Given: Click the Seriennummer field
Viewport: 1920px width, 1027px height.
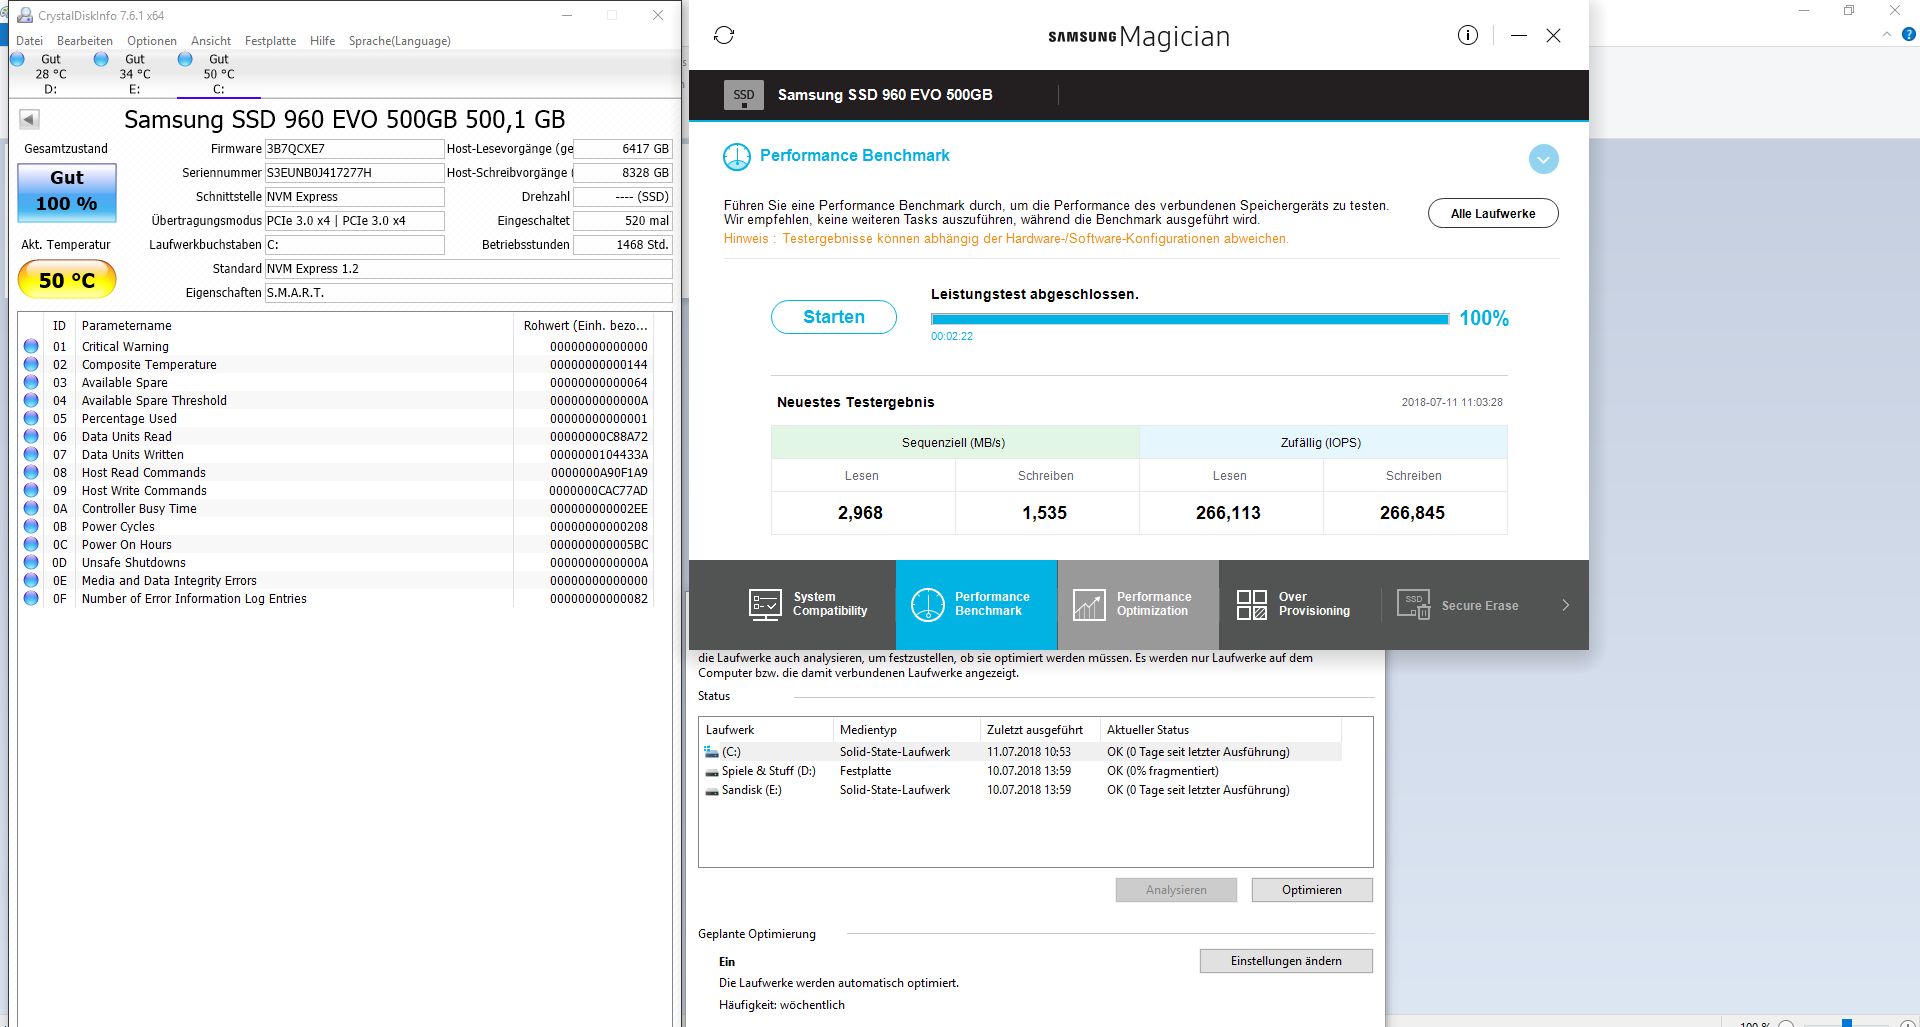Looking at the screenshot, I should [354, 173].
